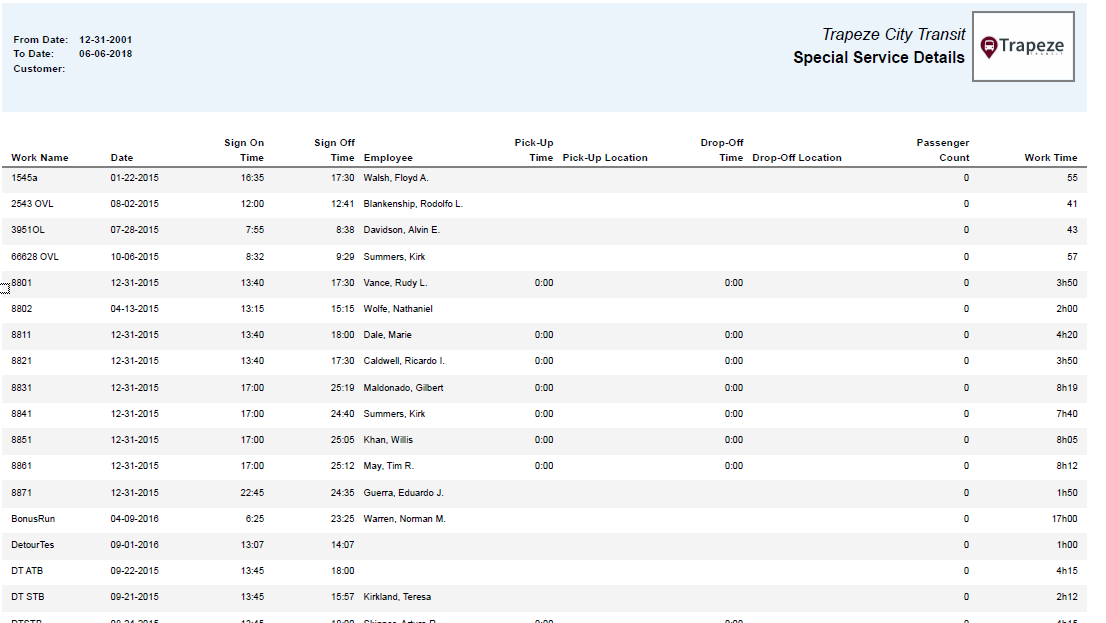Click the Work Time column header
This screenshot has height=623, width=1106.
click(1050, 158)
